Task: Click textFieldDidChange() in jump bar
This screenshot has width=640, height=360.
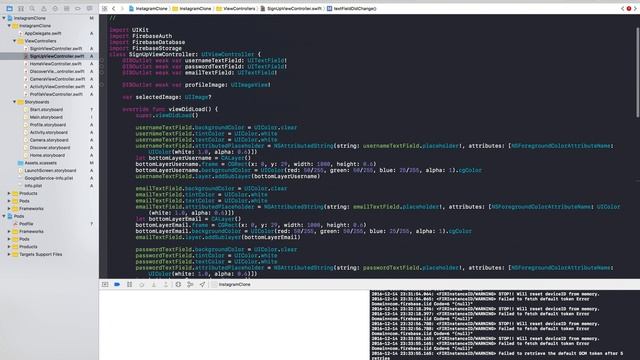Action: click(x=351, y=8)
